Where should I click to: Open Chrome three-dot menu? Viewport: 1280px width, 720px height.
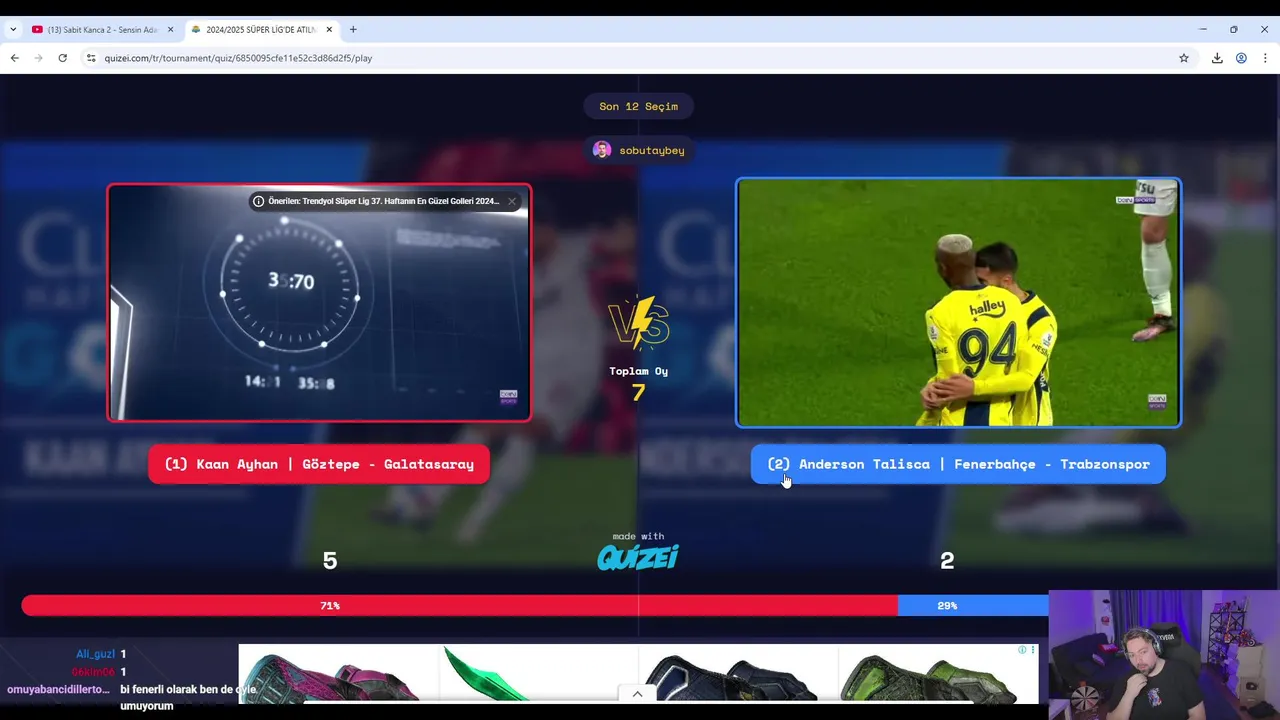1265,58
